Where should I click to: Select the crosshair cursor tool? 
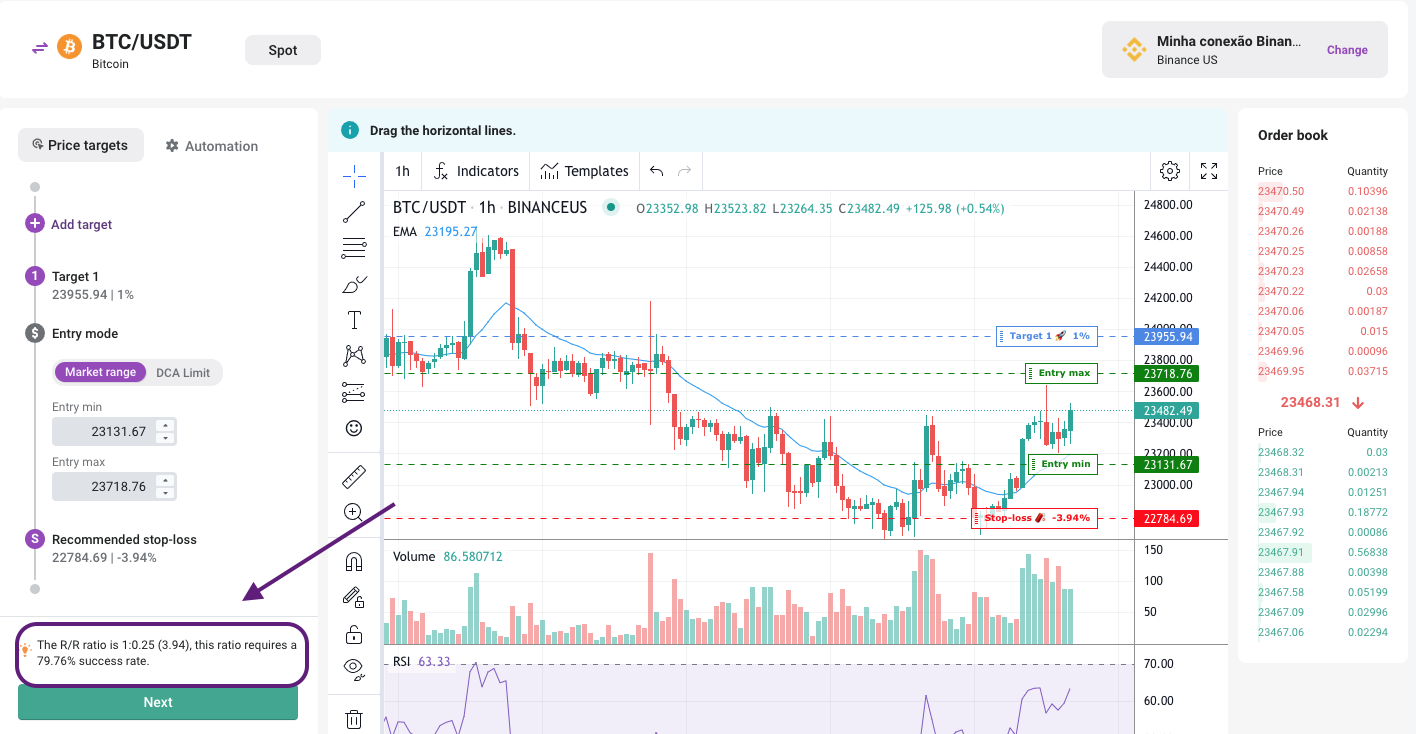(354, 177)
